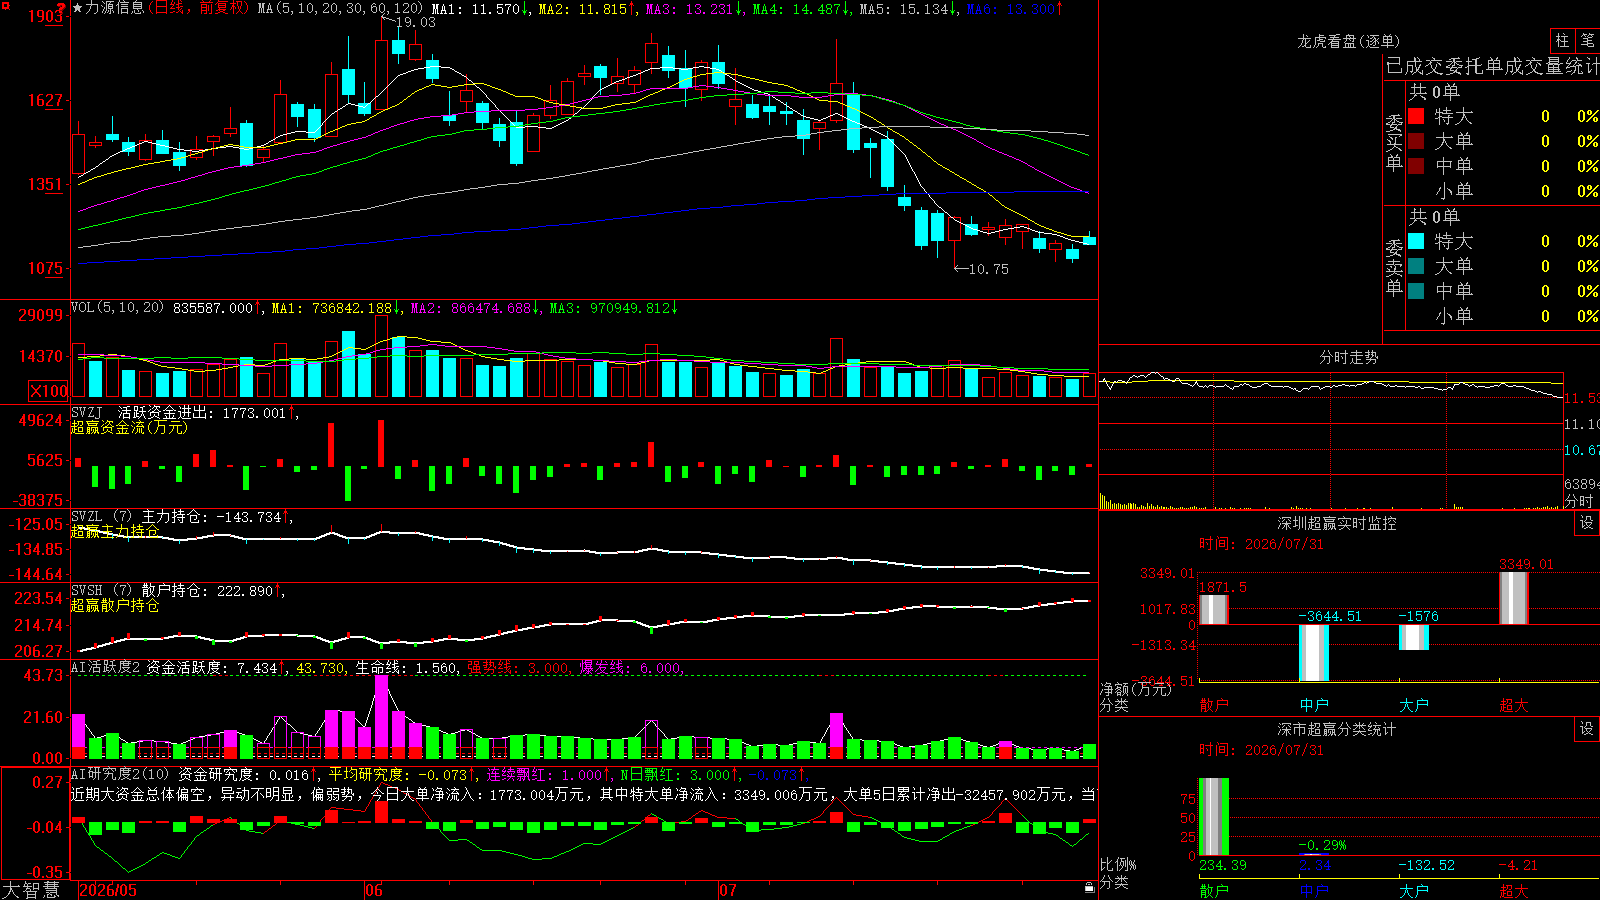Select the 龙虎看盘(逐单) panel title
Viewport: 1600px width, 900px height.
[1348, 41]
